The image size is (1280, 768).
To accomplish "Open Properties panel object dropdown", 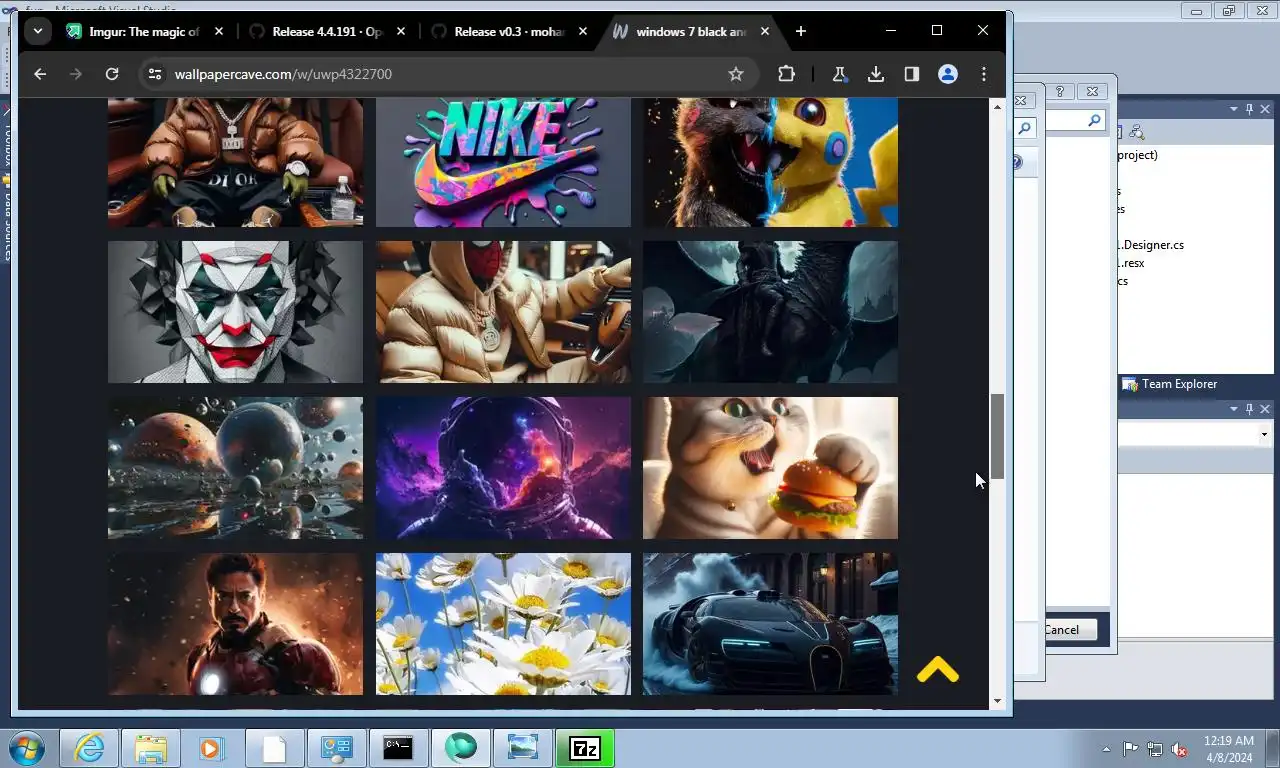I will 1264,434.
